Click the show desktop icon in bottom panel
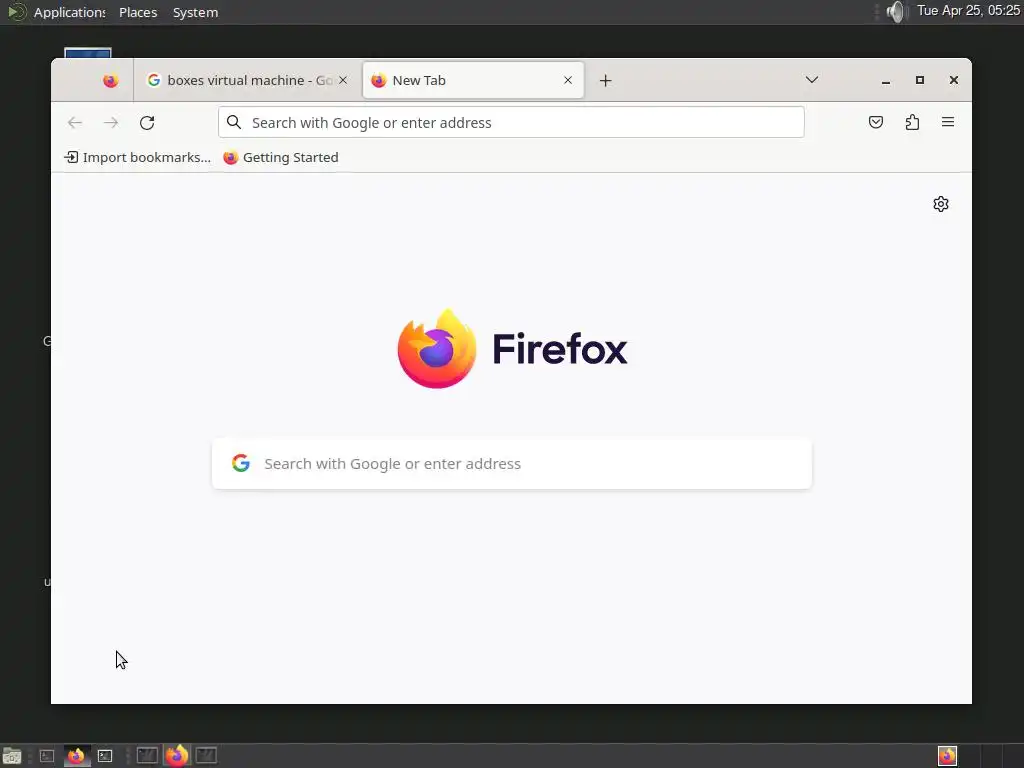Image resolution: width=1024 pixels, height=768 pixels. (12, 756)
